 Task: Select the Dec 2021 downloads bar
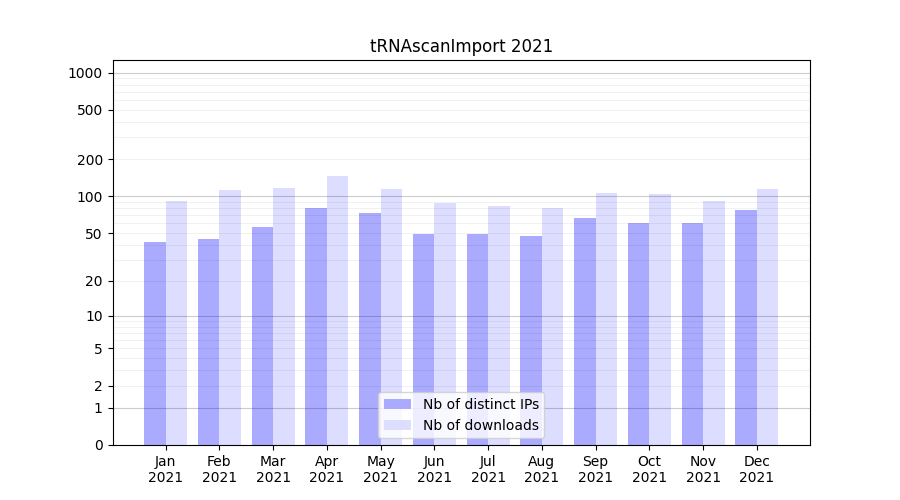pos(767,316)
